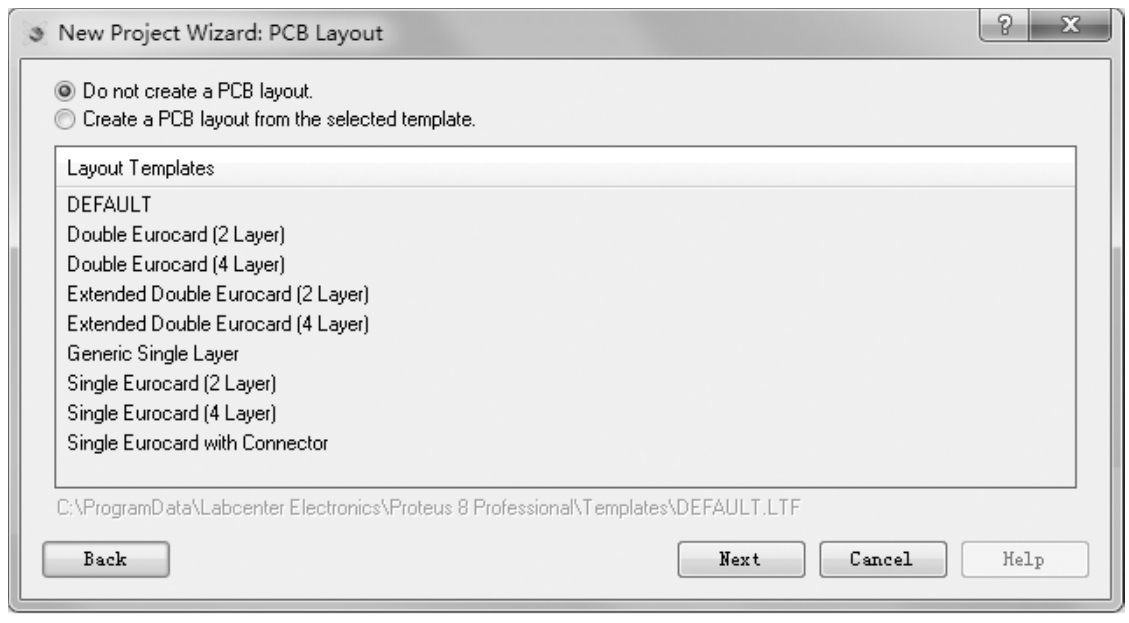
Task: Cancel the project wizard
Action: pos(882,559)
